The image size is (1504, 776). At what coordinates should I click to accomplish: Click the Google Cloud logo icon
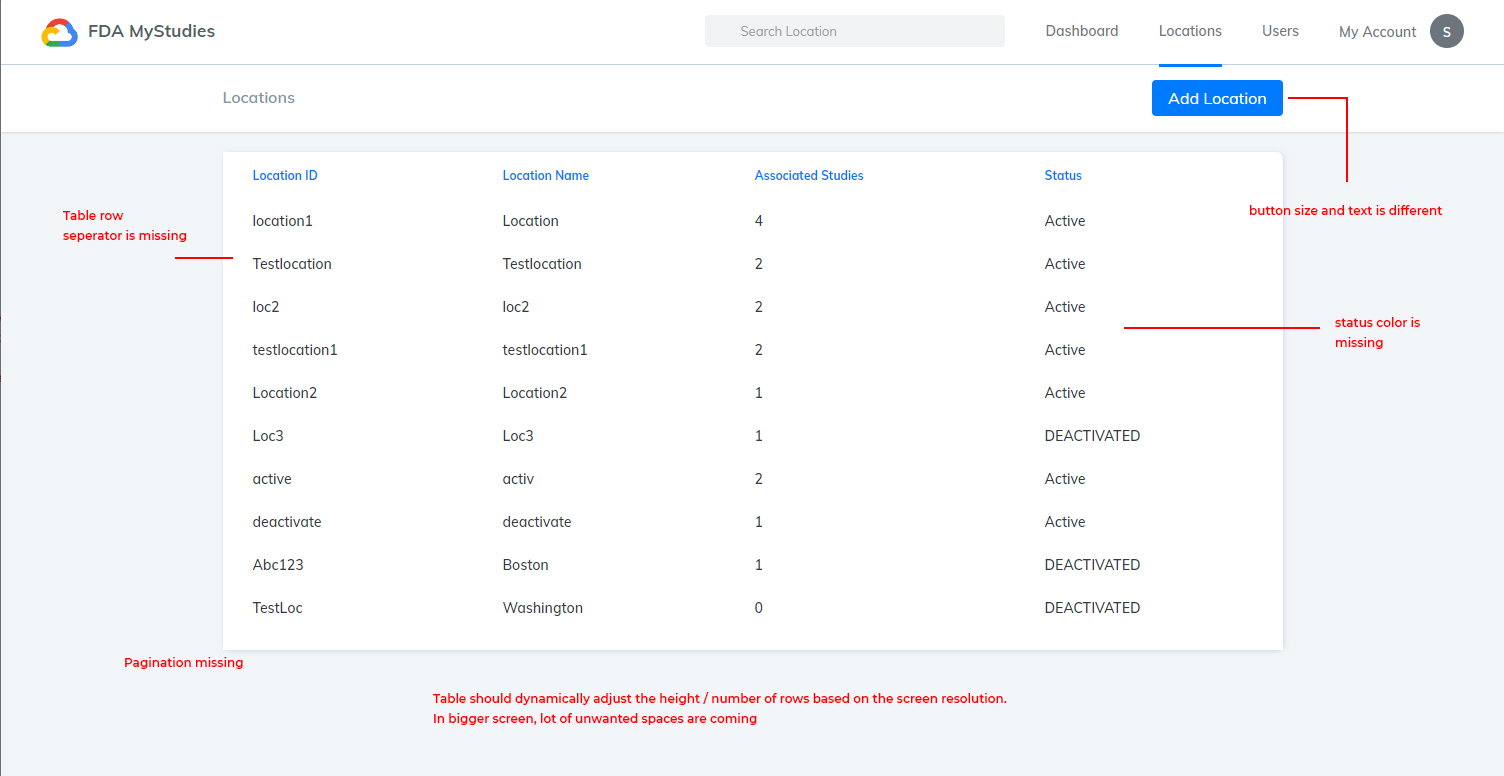click(60, 32)
